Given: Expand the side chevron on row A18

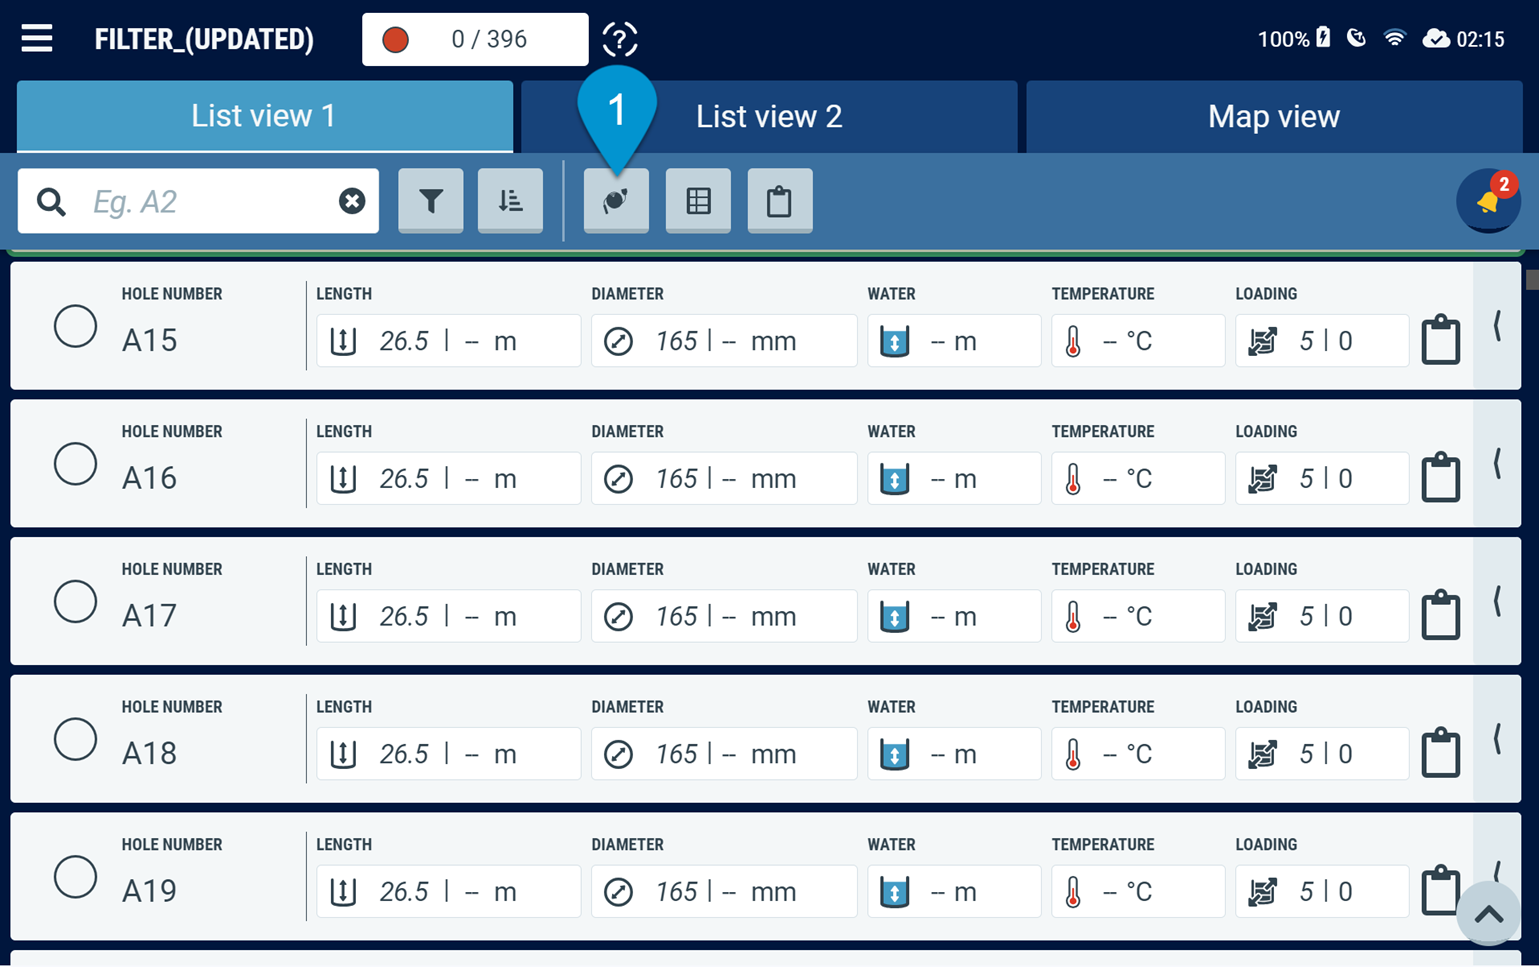Looking at the screenshot, I should coord(1497,739).
